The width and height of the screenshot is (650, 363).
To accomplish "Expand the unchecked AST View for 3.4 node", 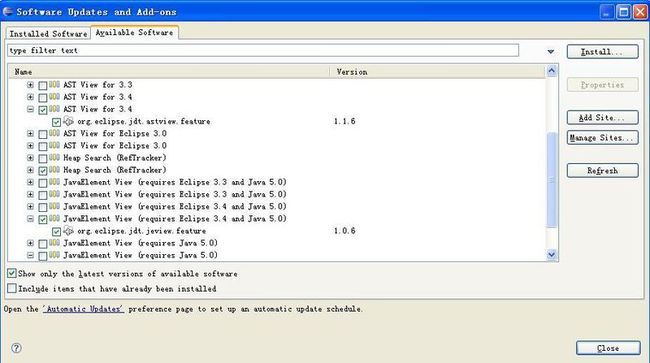I will [30, 97].
